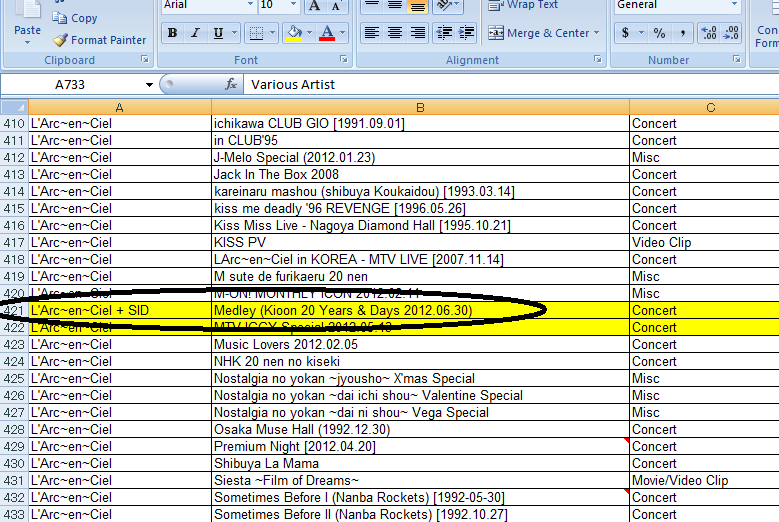This screenshot has width=779, height=522.
Task: Toggle Underline formatting
Action: pos(218,33)
